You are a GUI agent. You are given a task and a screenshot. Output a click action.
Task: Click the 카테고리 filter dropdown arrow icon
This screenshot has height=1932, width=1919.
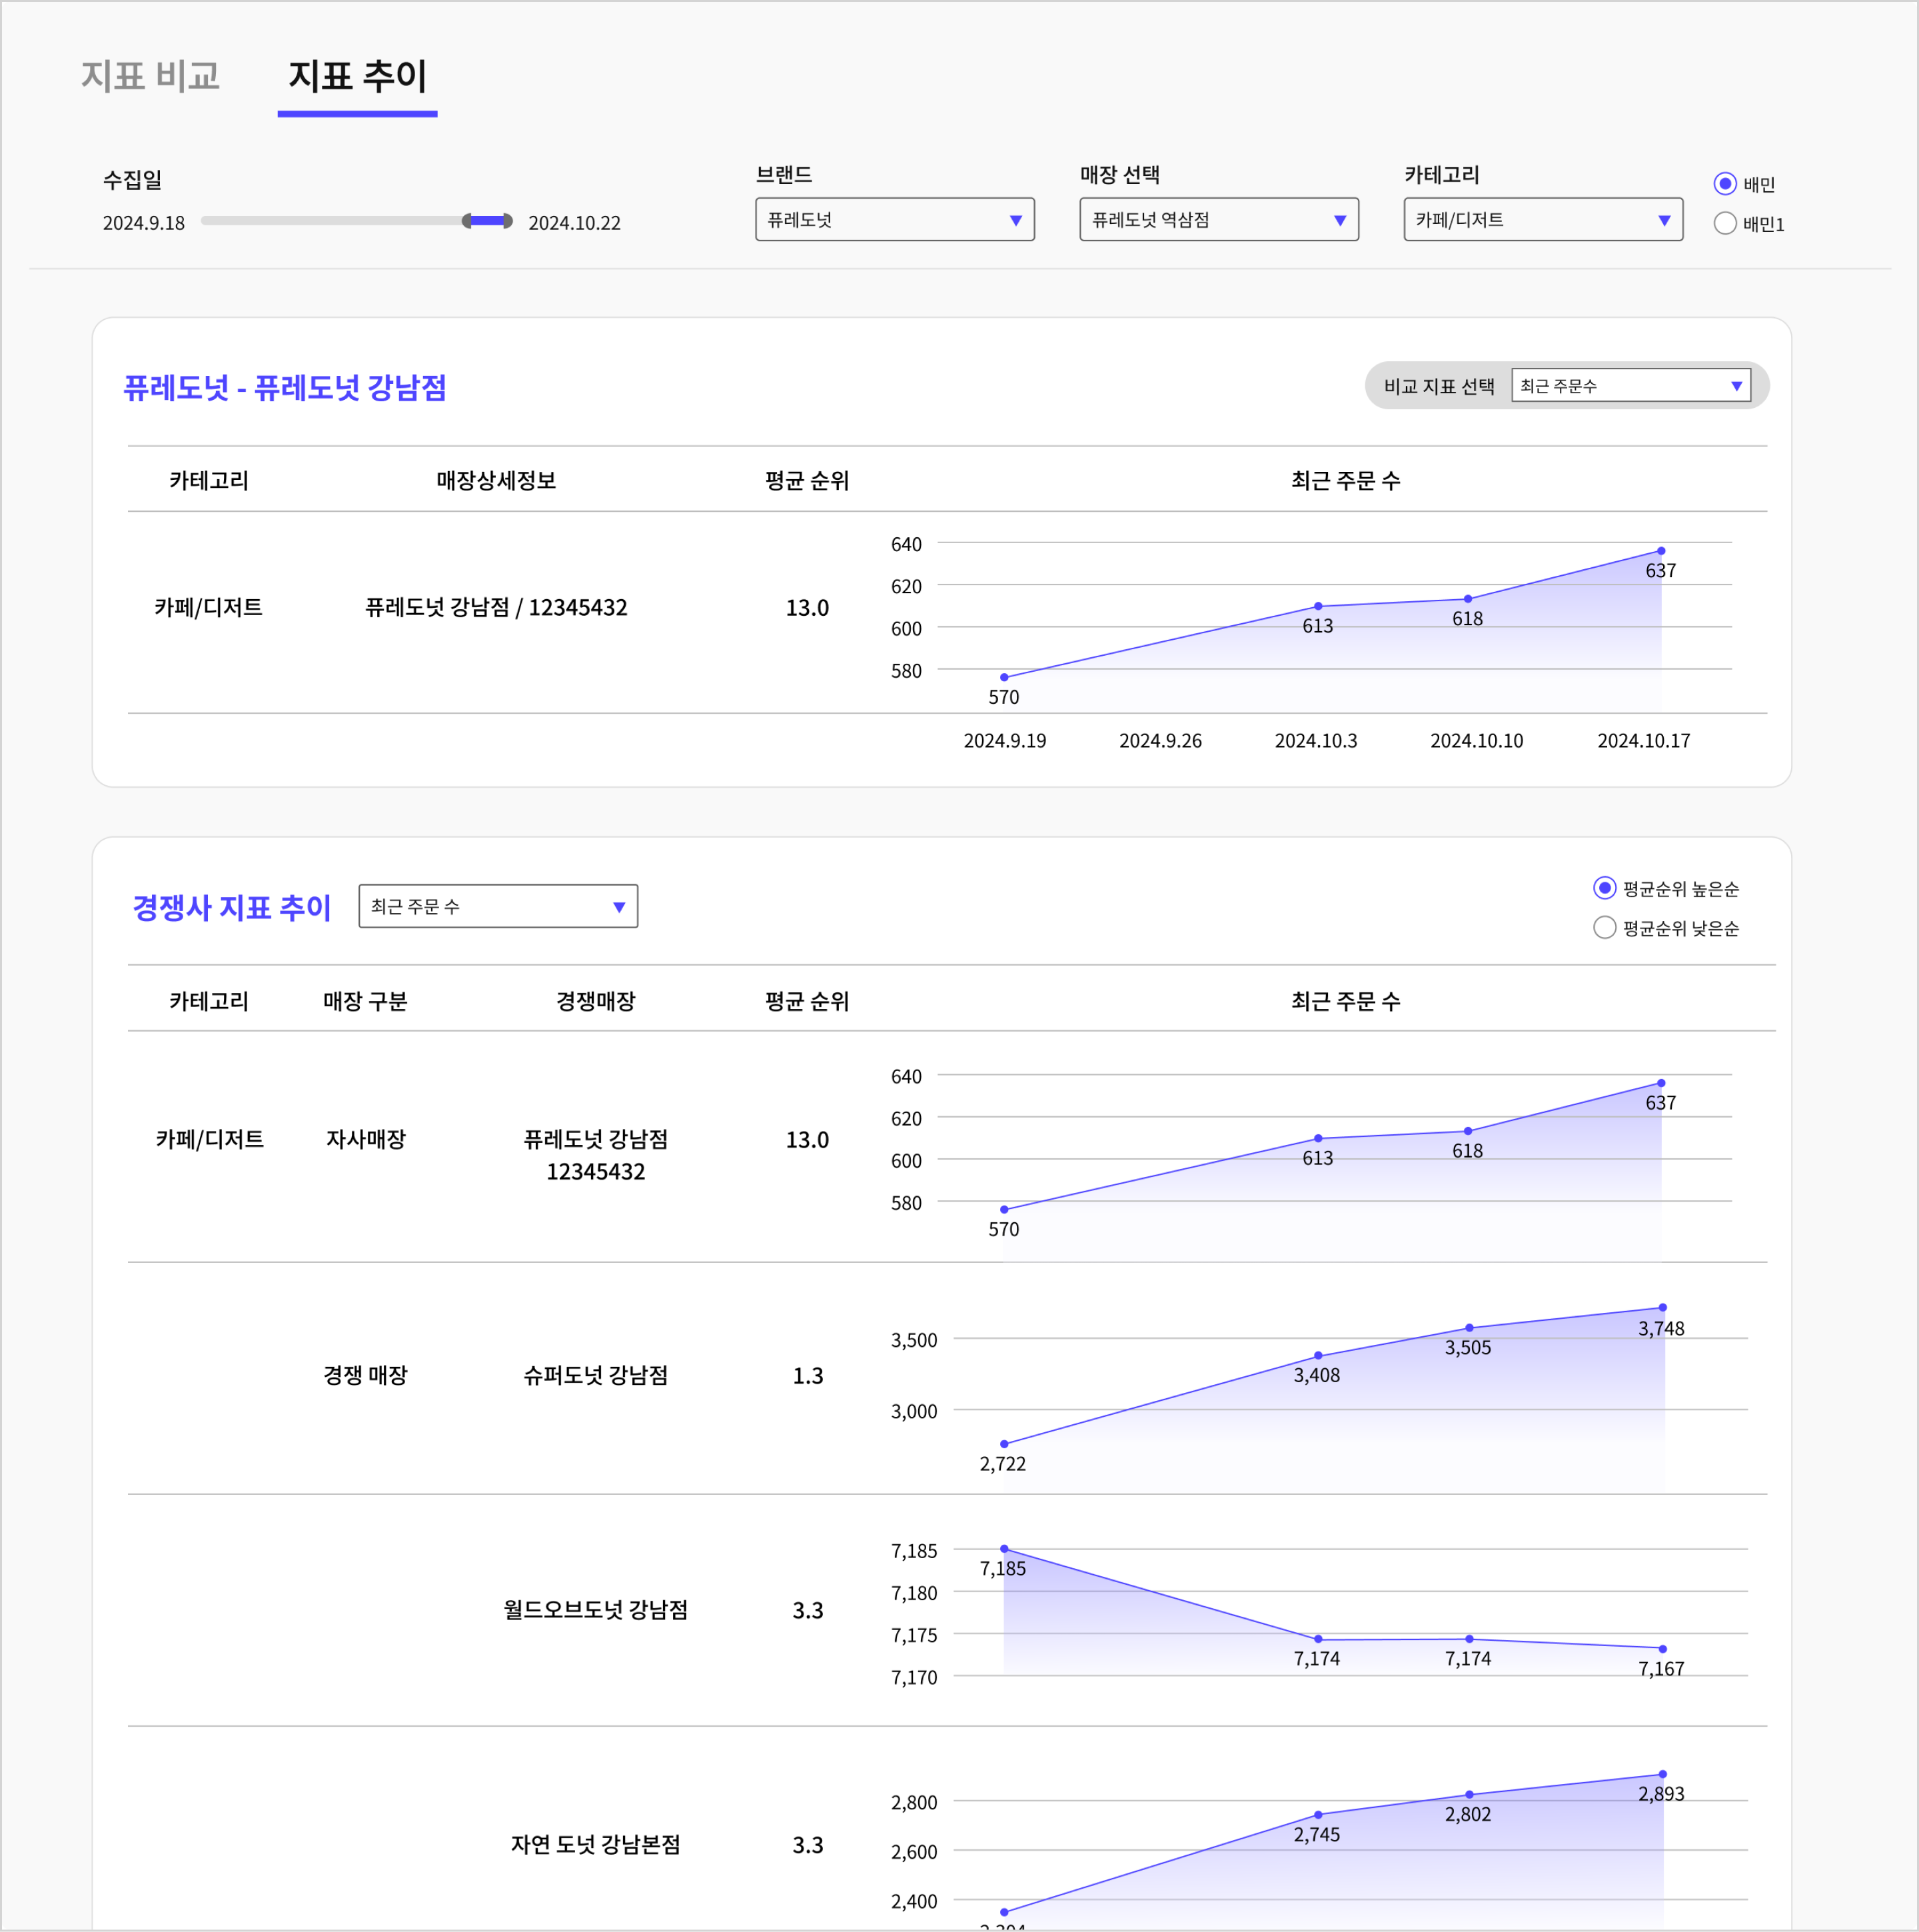click(x=1663, y=221)
